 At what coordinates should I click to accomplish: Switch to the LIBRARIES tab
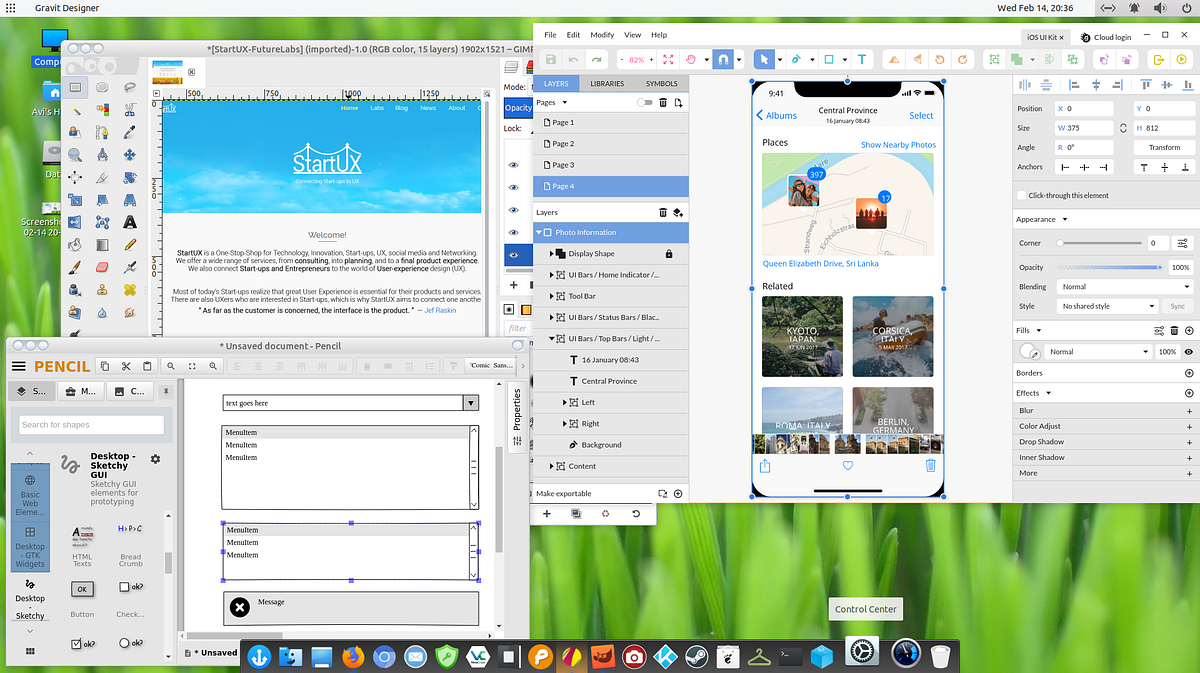coord(607,84)
